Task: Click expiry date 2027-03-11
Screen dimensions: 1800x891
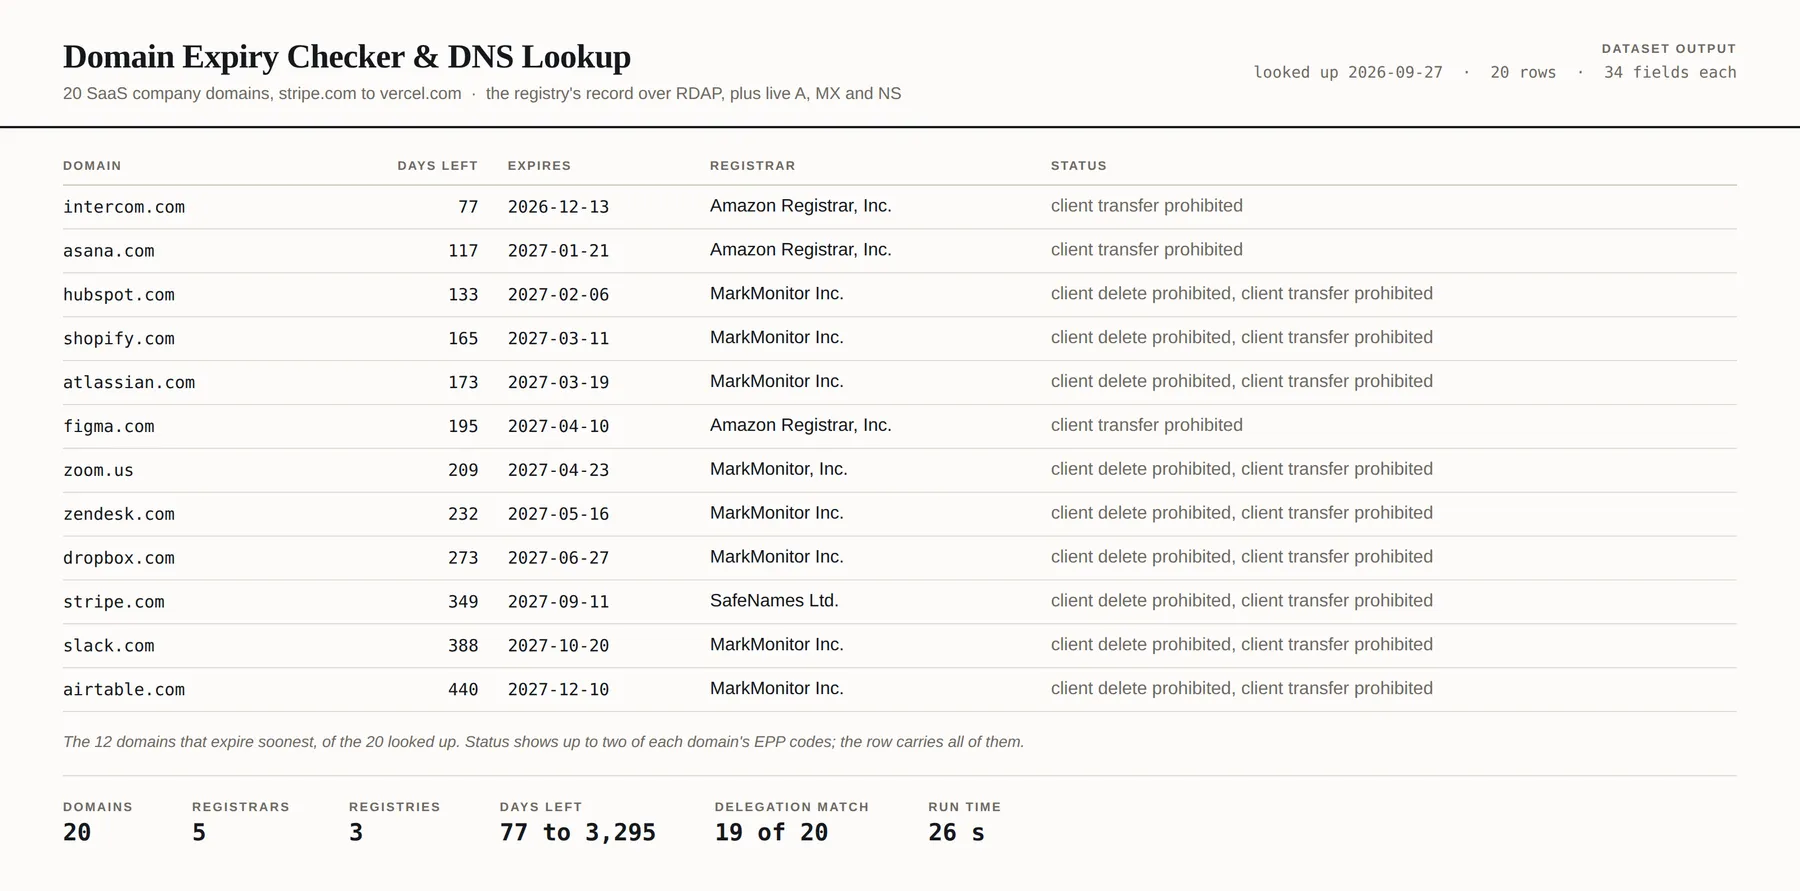Action: [x=558, y=339]
